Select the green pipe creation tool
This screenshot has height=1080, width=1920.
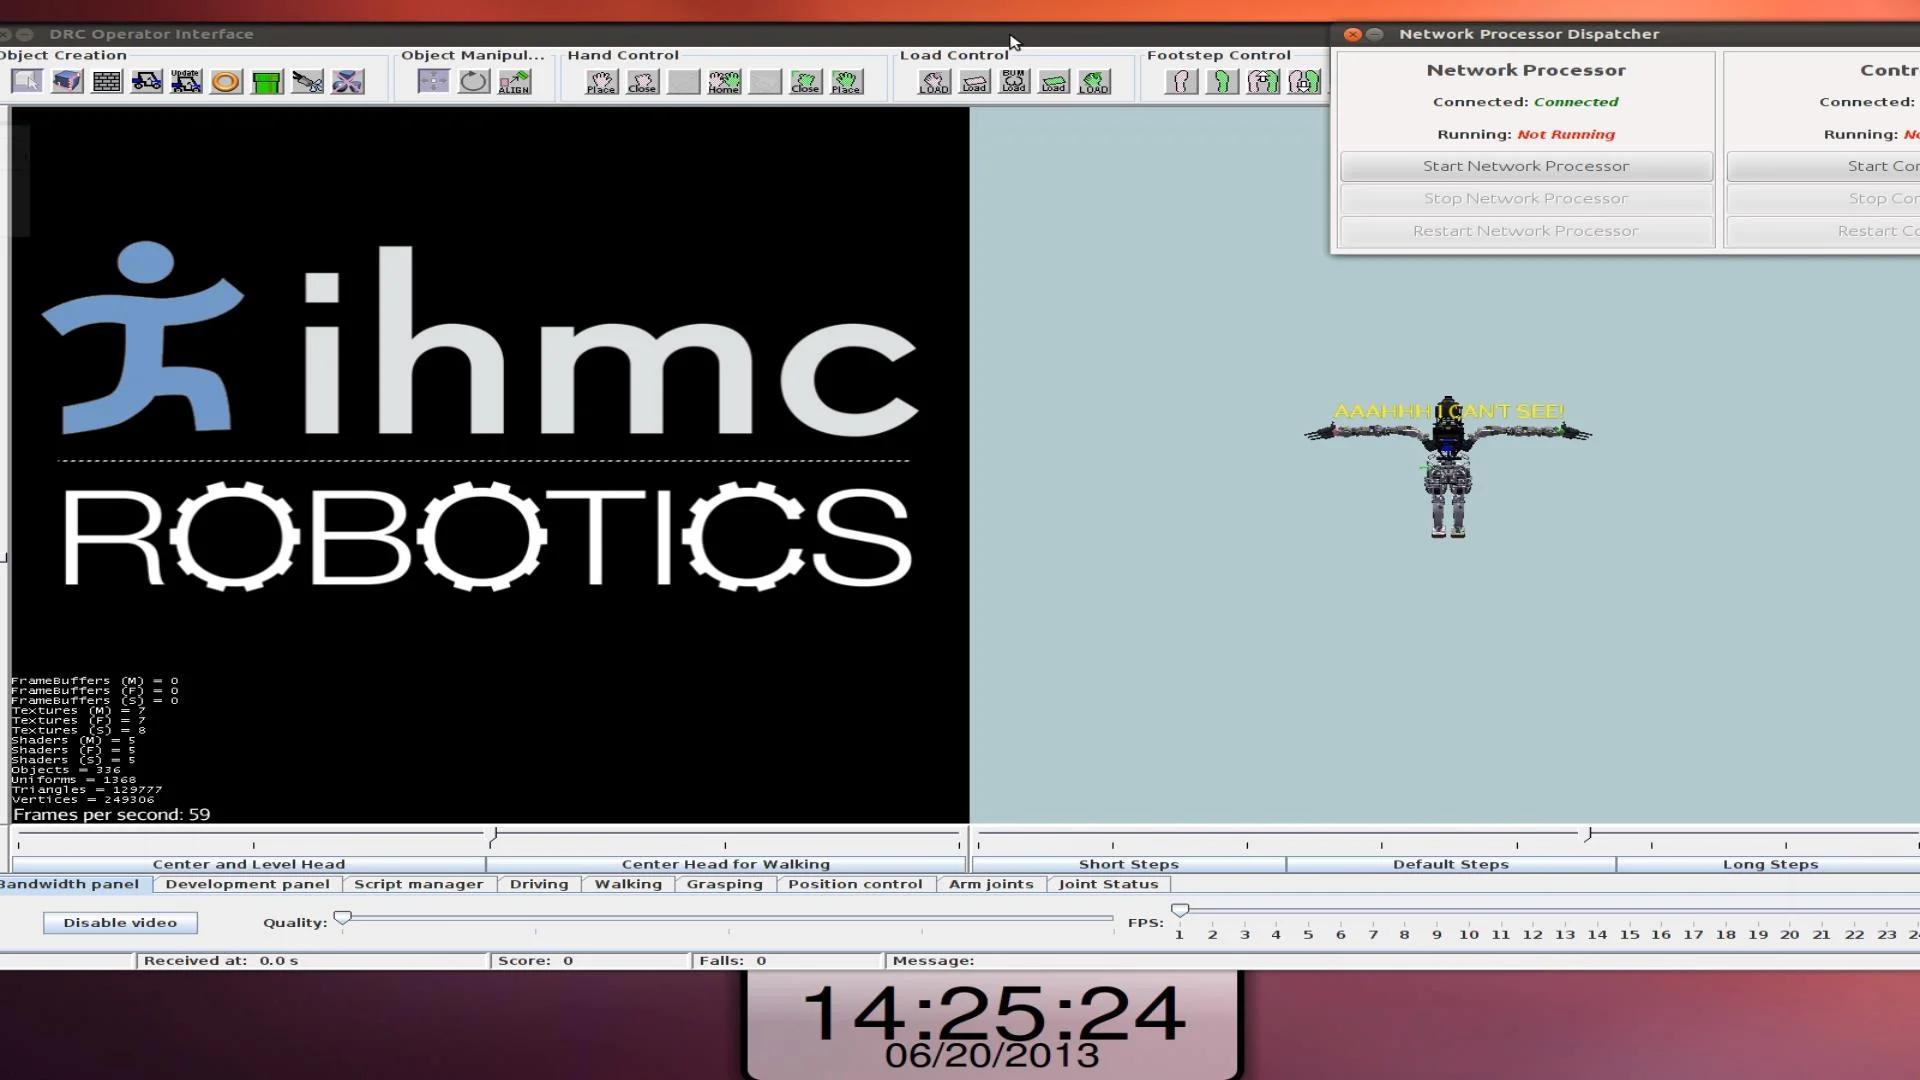click(x=265, y=81)
